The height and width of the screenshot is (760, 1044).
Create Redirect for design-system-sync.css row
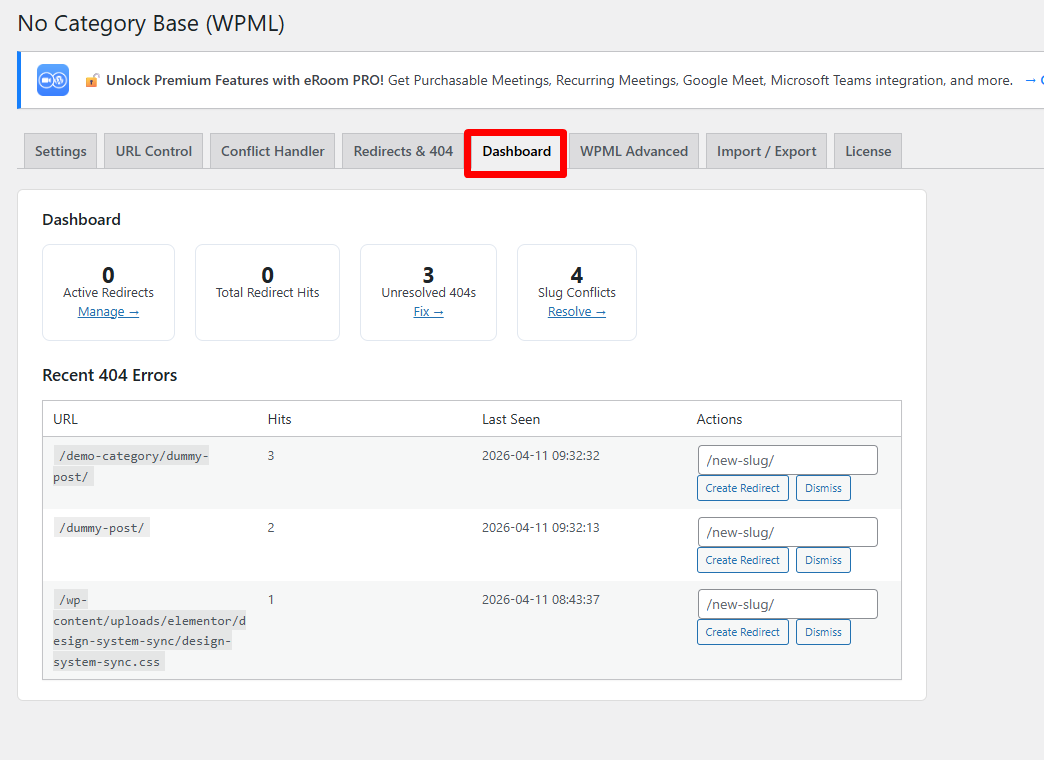[742, 632]
